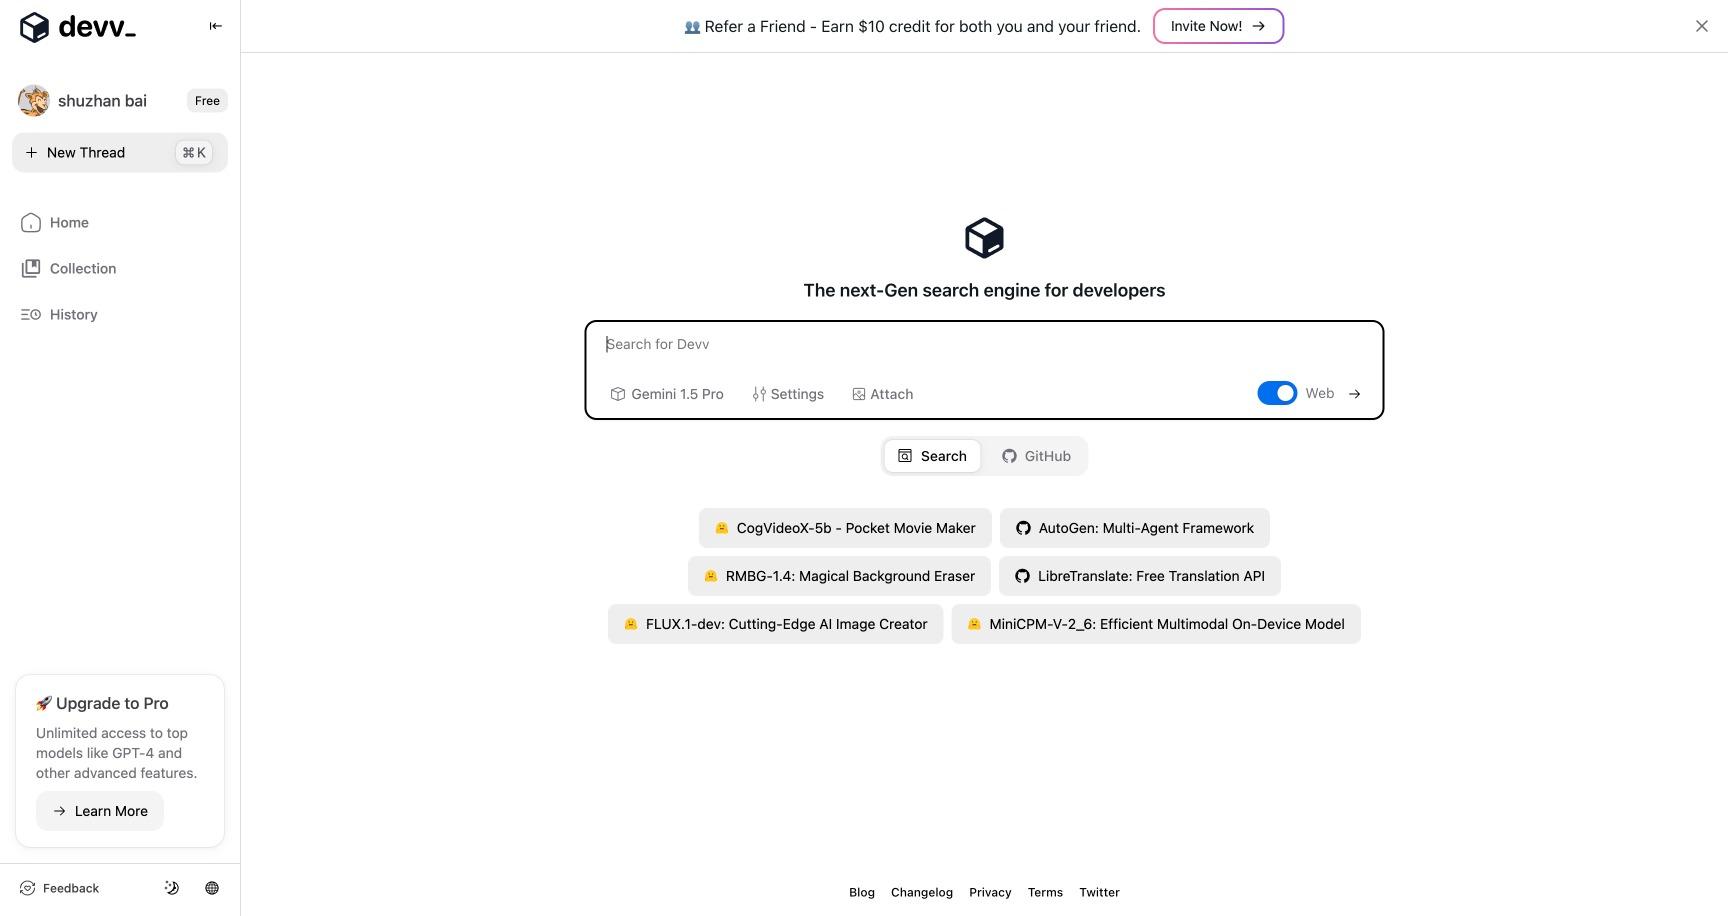Image resolution: width=1728 pixels, height=916 pixels.
Task: Open the Attach file option
Action: tap(882, 394)
